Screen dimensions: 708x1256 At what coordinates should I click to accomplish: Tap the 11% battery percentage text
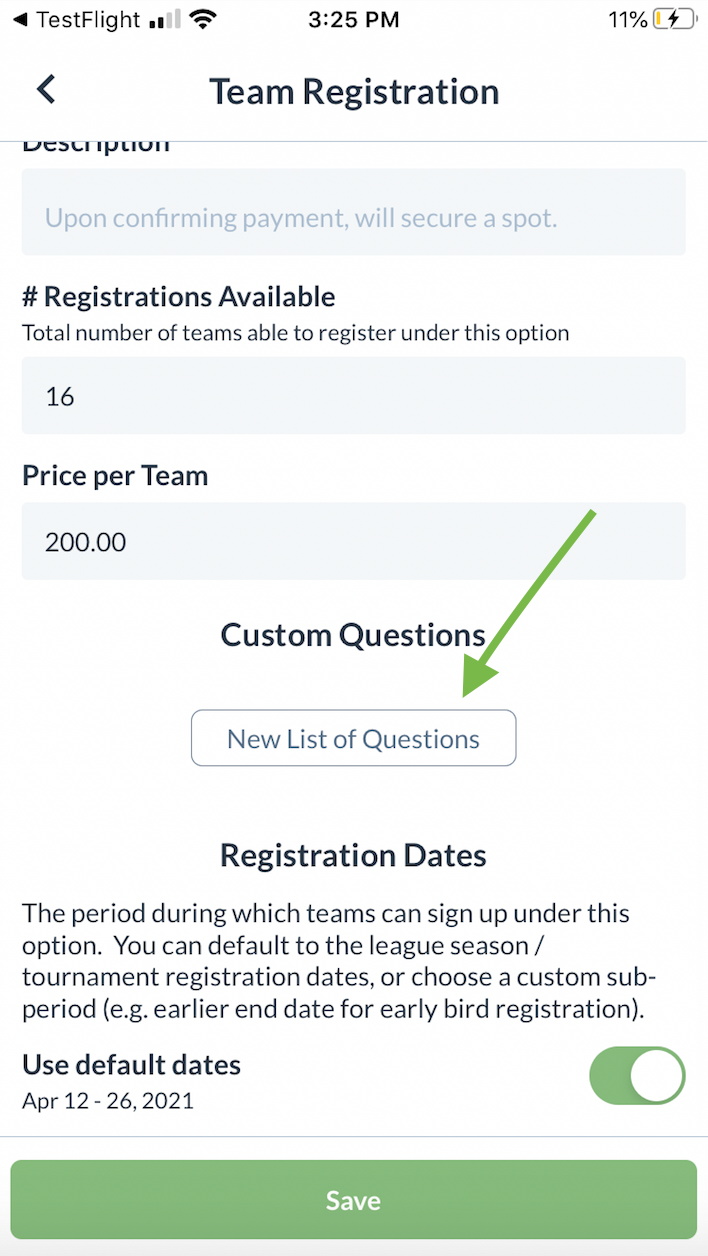(x=627, y=19)
